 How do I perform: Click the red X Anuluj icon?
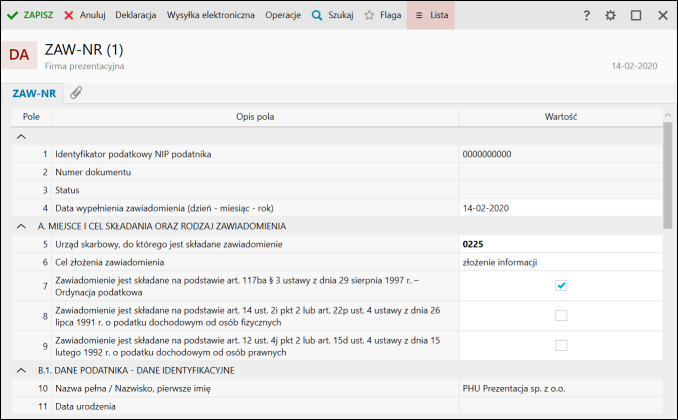point(68,16)
